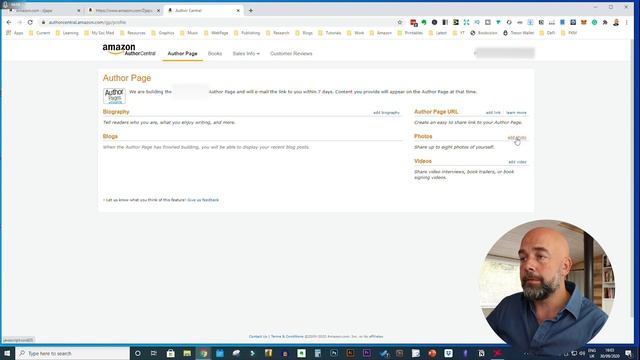The height and width of the screenshot is (360, 640).
Task: Open the Publishing bookmarks folder
Action: (x=247, y=33)
